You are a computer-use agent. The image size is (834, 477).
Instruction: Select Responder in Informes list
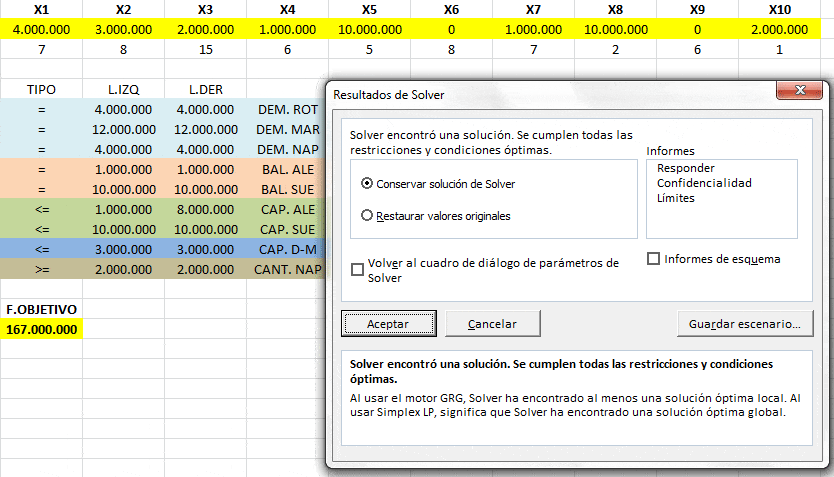pyautogui.click(x=686, y=168)
